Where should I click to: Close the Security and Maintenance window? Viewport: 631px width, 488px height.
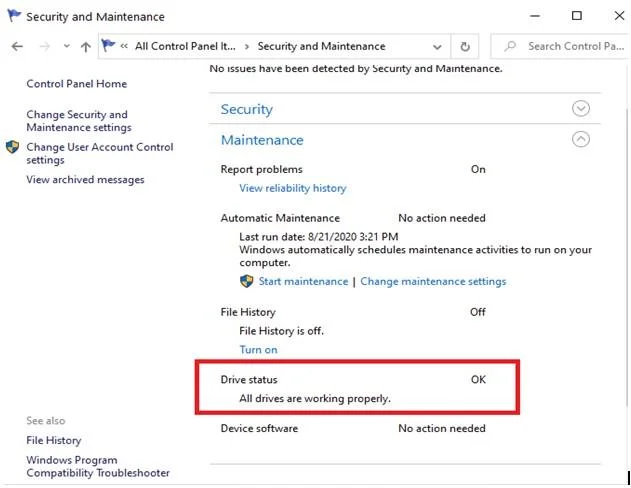click(x=619, y=16)
